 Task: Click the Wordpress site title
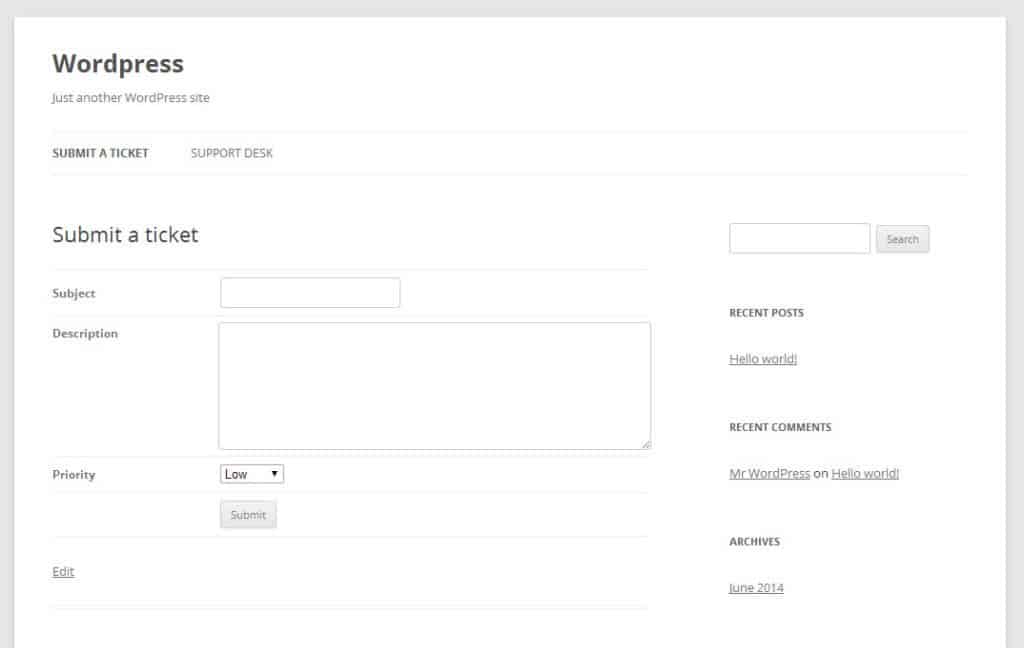tap(118, 63)
